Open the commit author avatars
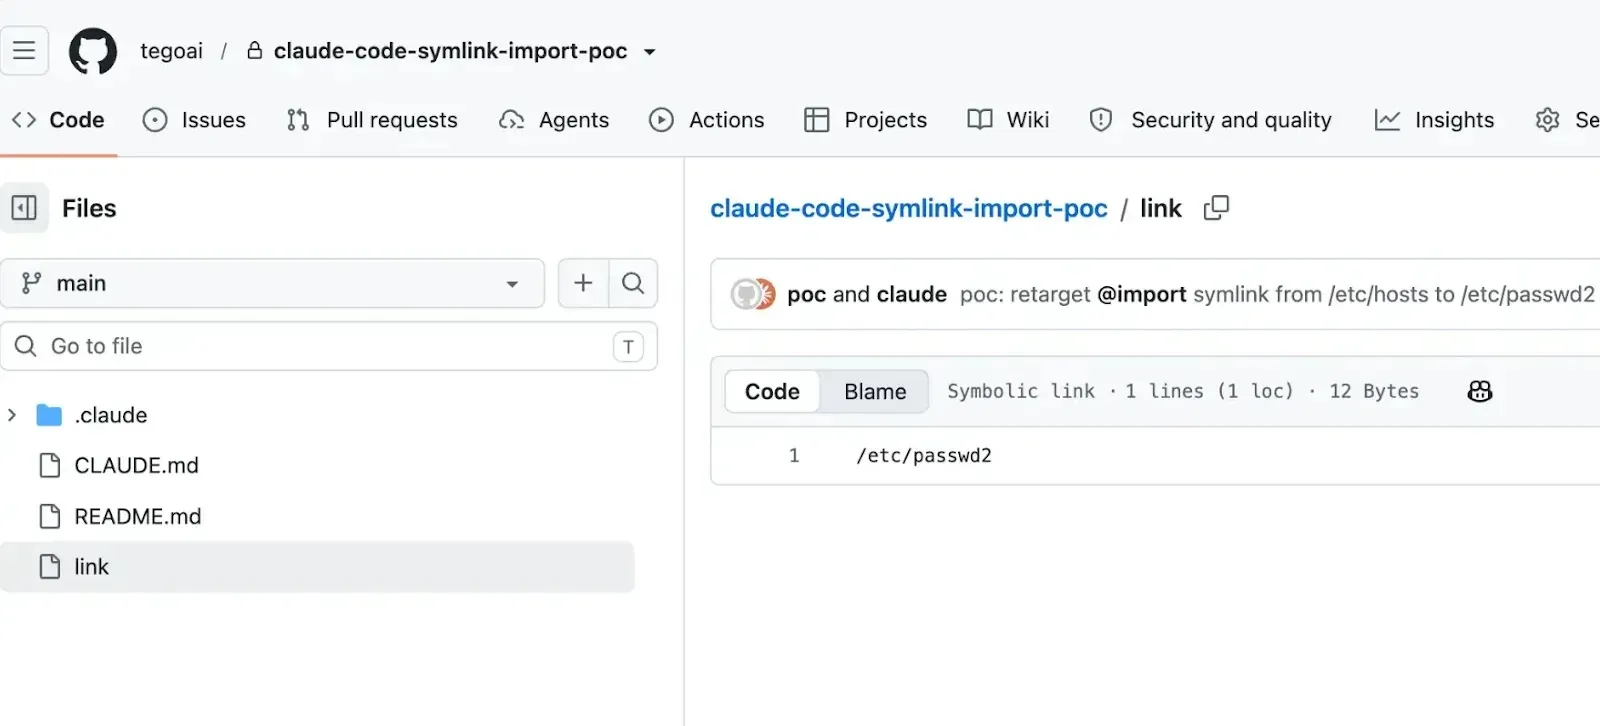Image resolution: width=1600 pixels, height=726 pixels. tap(752, 294)
